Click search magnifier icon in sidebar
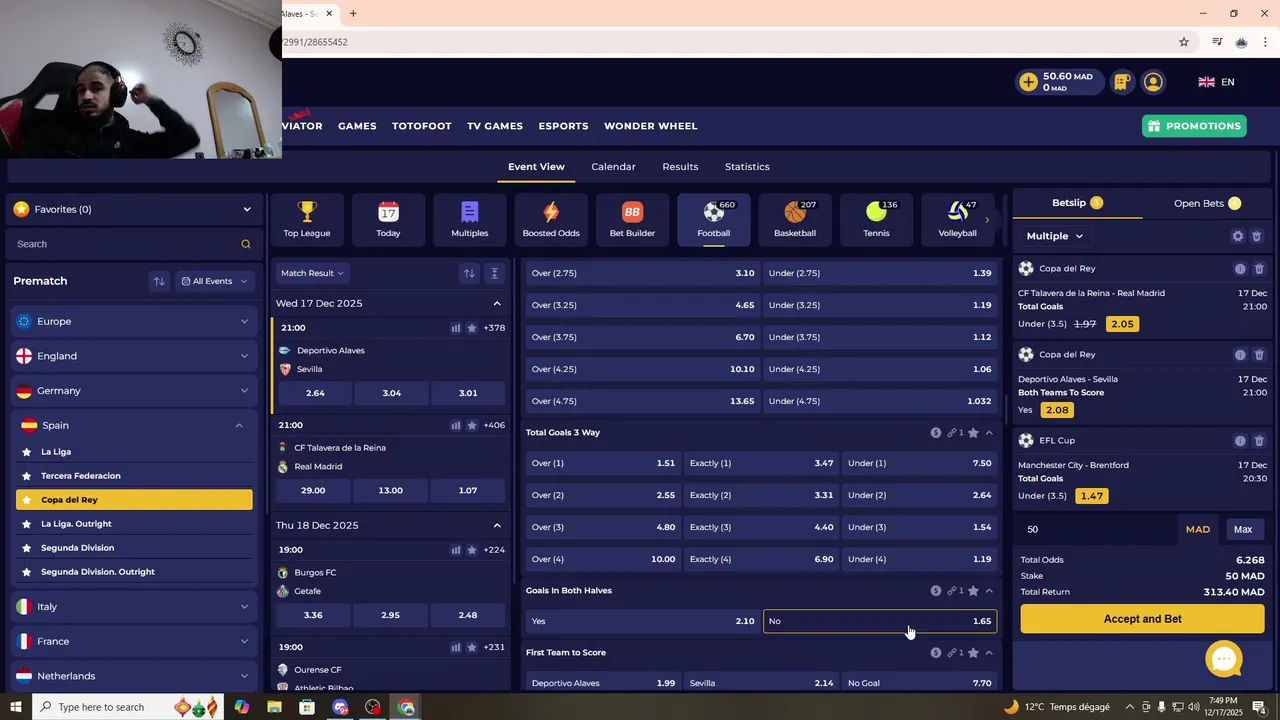1280x720 pixels. [x=246, y=244]
